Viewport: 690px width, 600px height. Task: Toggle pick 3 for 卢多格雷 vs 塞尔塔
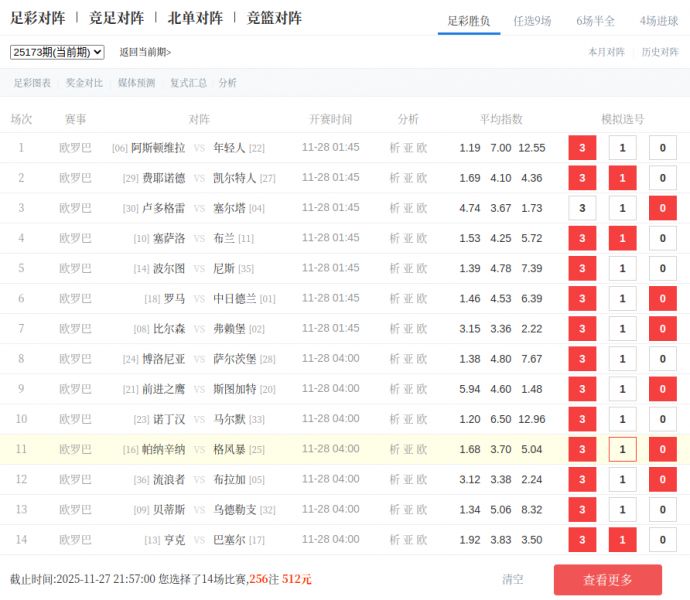coord(582,208)
